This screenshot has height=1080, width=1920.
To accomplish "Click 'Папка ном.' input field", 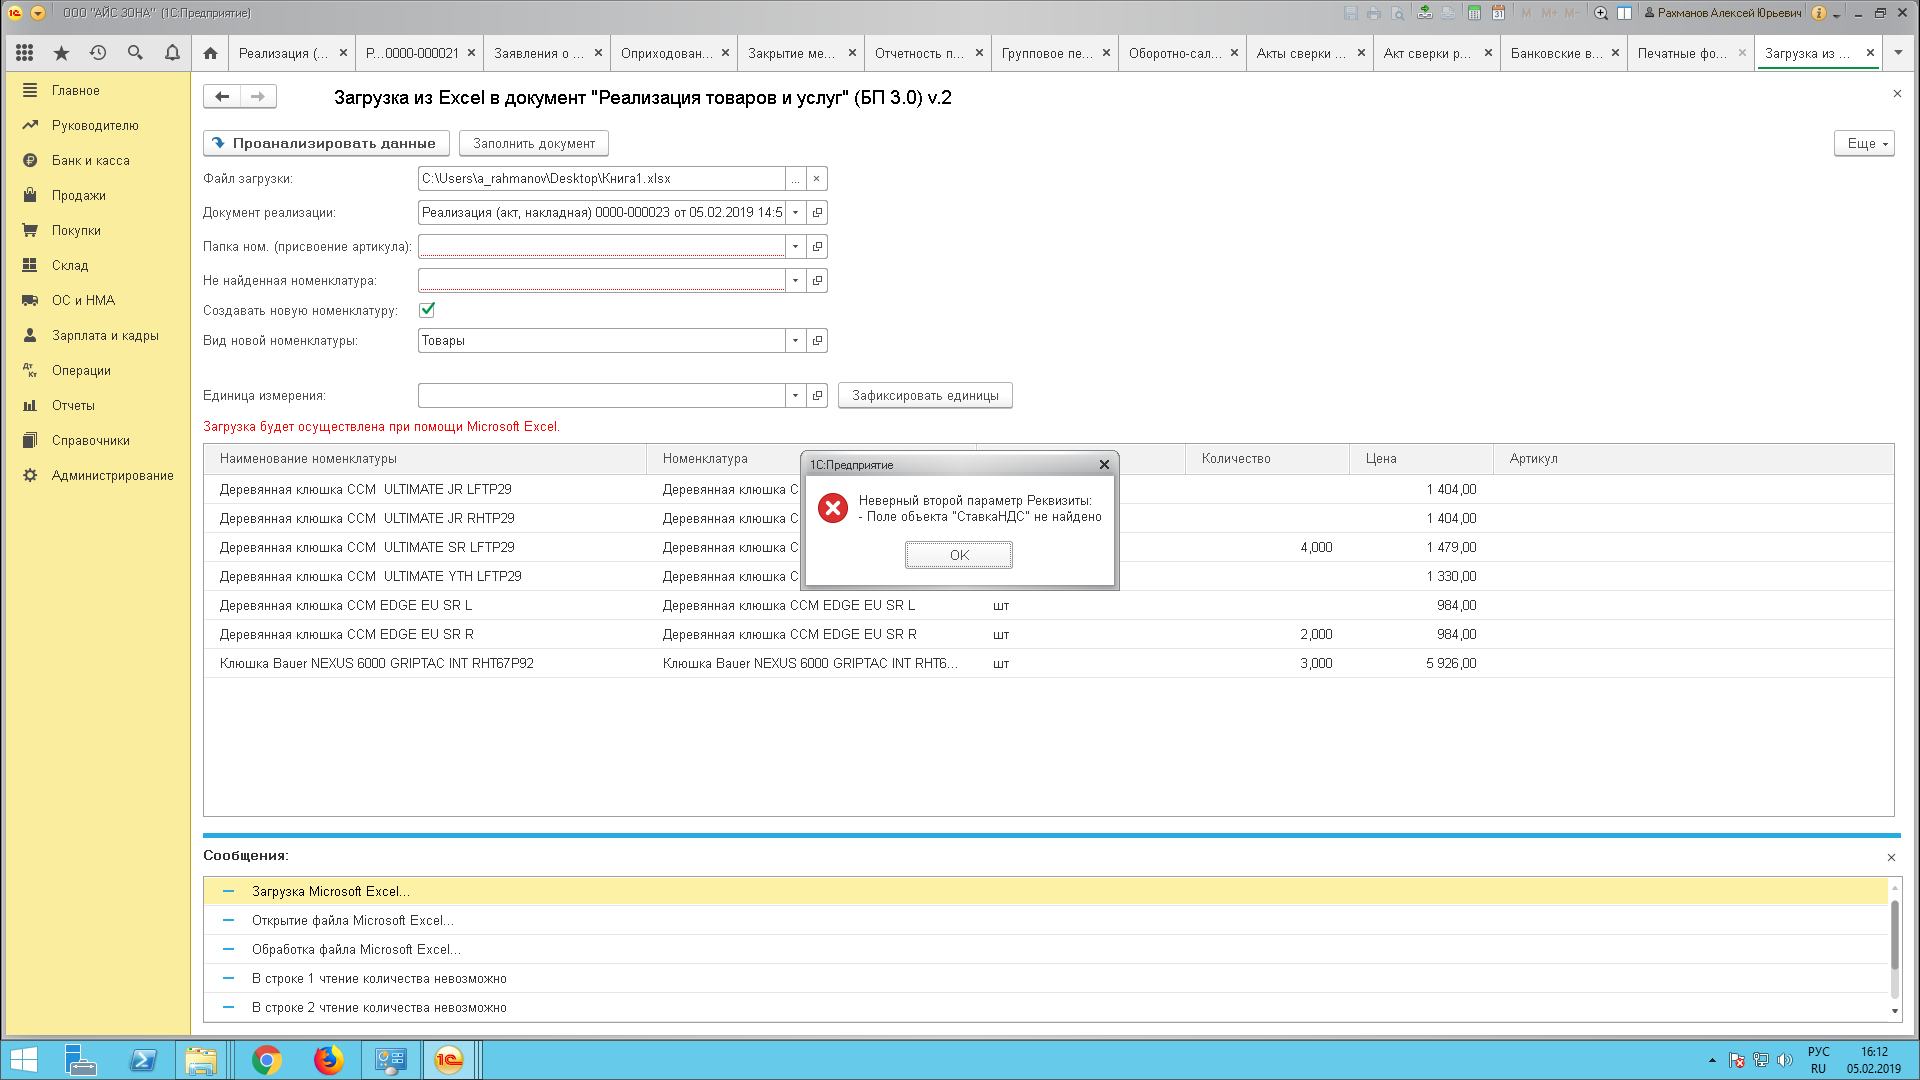I will click(602, 247).
